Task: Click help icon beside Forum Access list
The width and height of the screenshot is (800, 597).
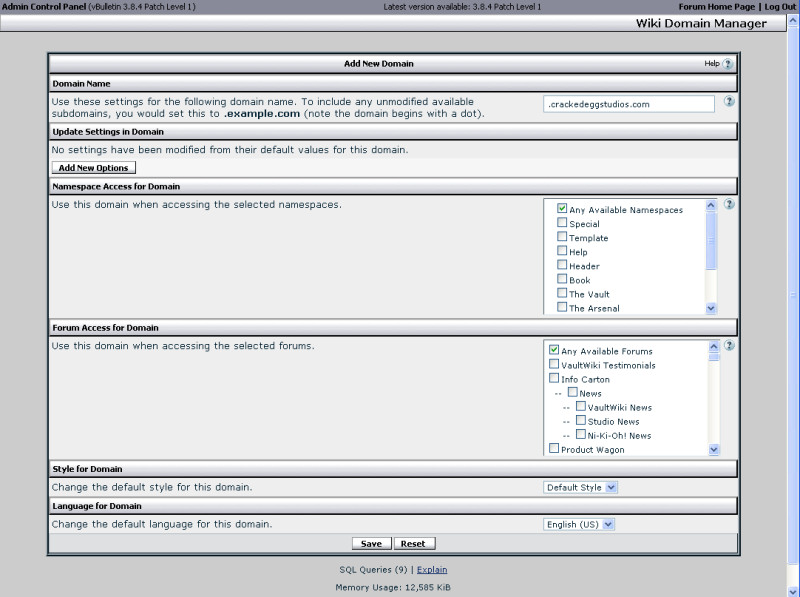Action: coord(729,346)
